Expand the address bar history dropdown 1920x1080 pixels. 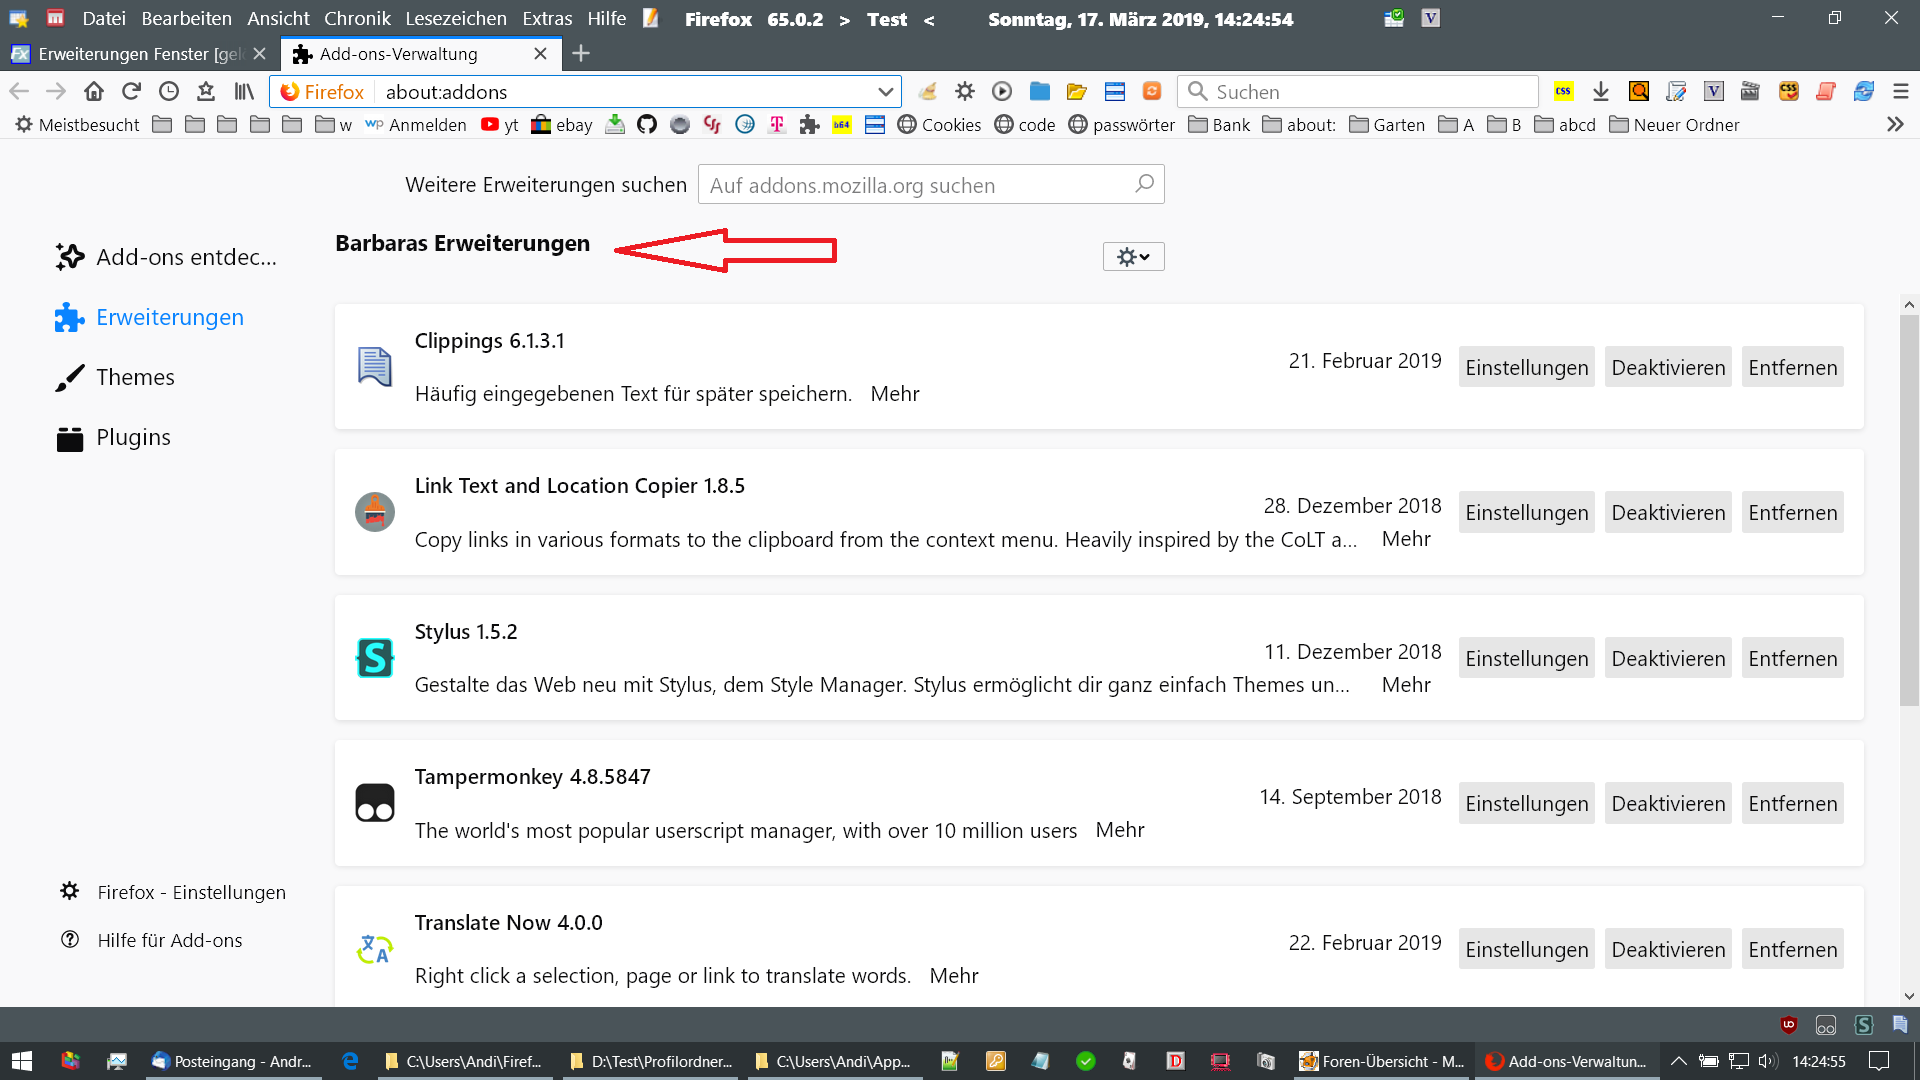(x=885, y=92)
